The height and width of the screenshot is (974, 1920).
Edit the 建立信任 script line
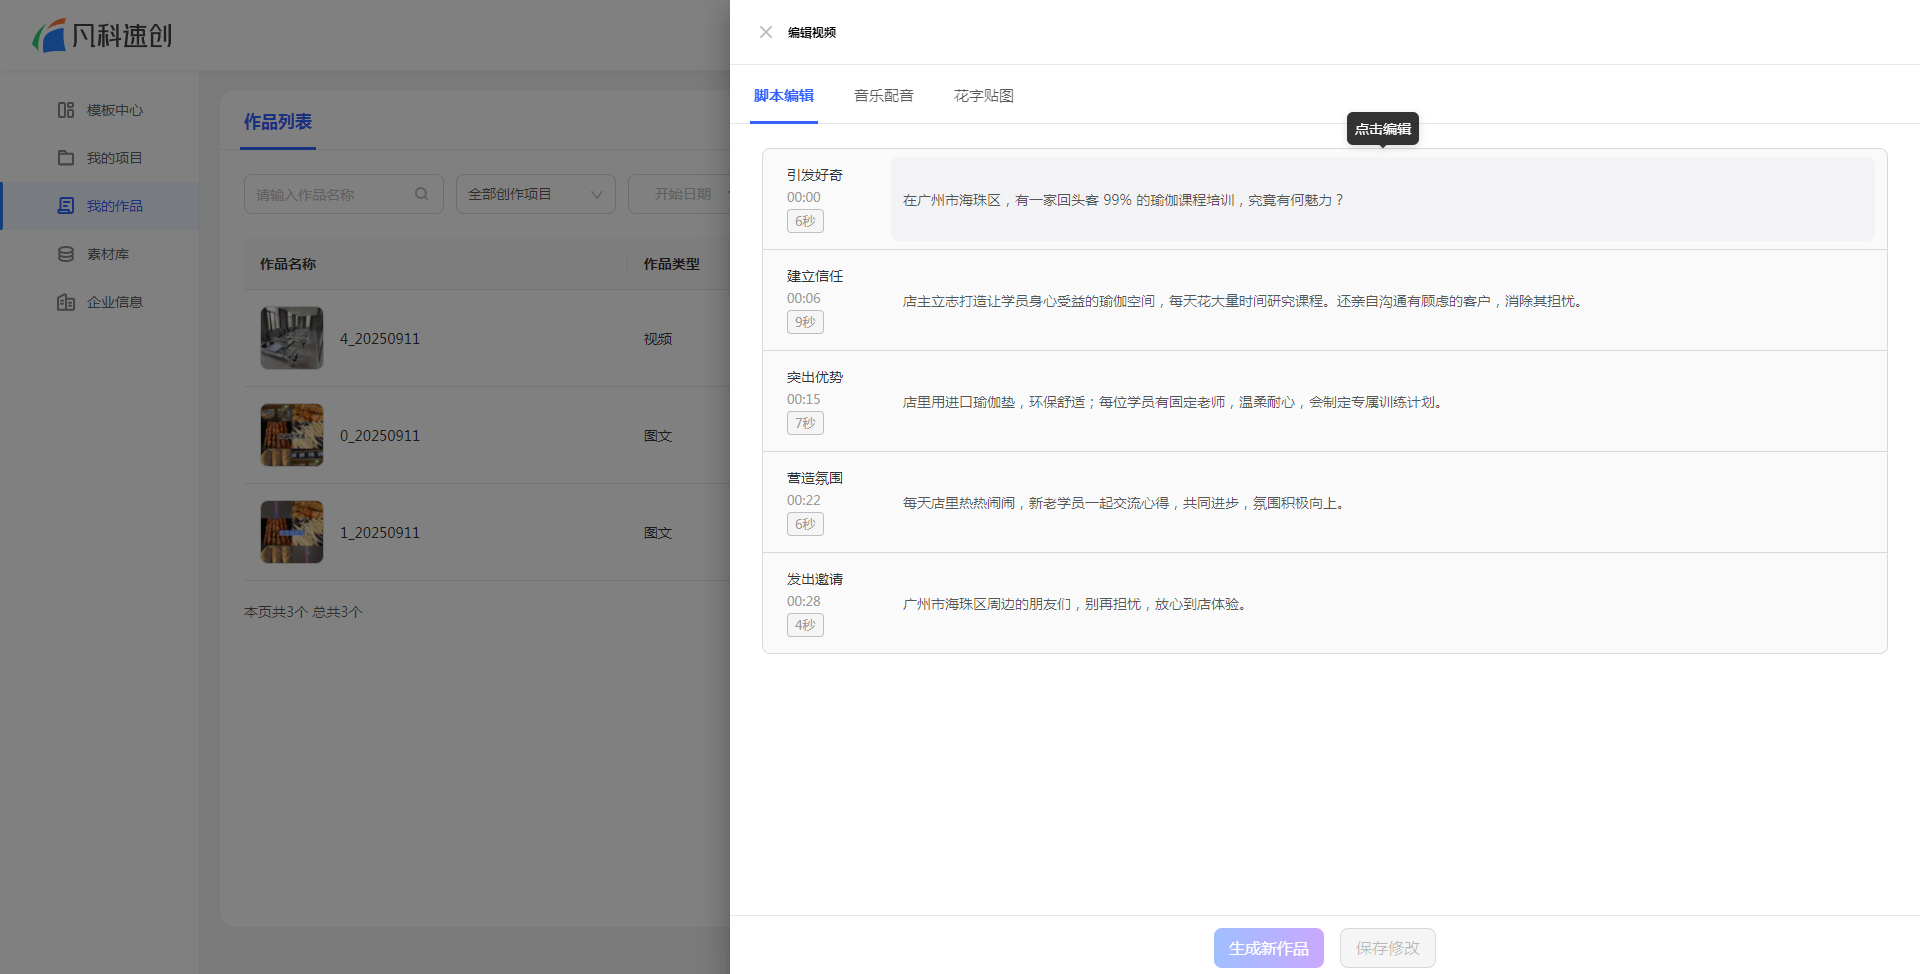[1241, 301]
